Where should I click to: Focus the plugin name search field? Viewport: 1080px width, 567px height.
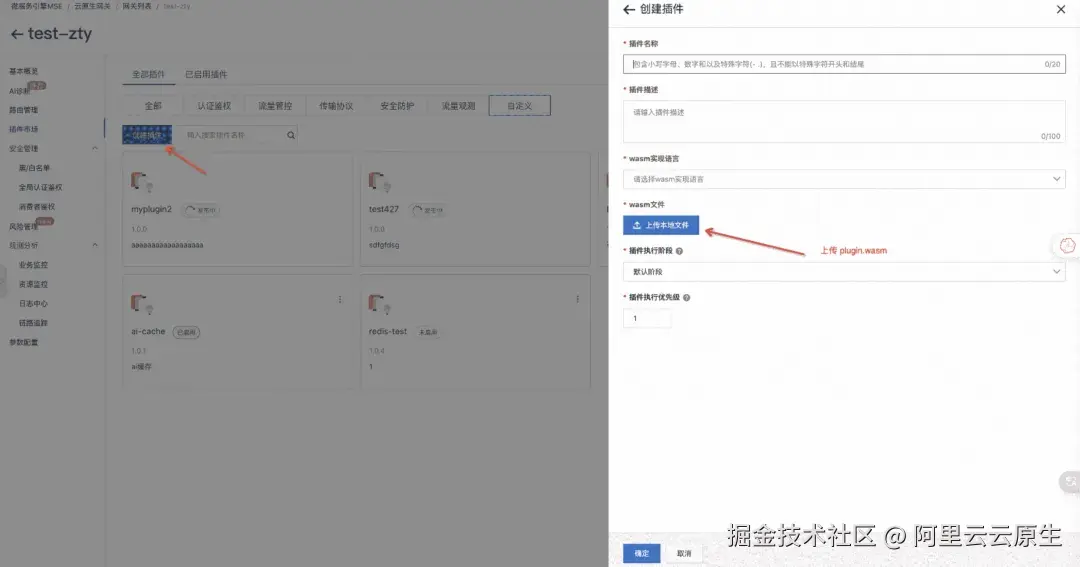pyautogui.click(x=236, y=135)
